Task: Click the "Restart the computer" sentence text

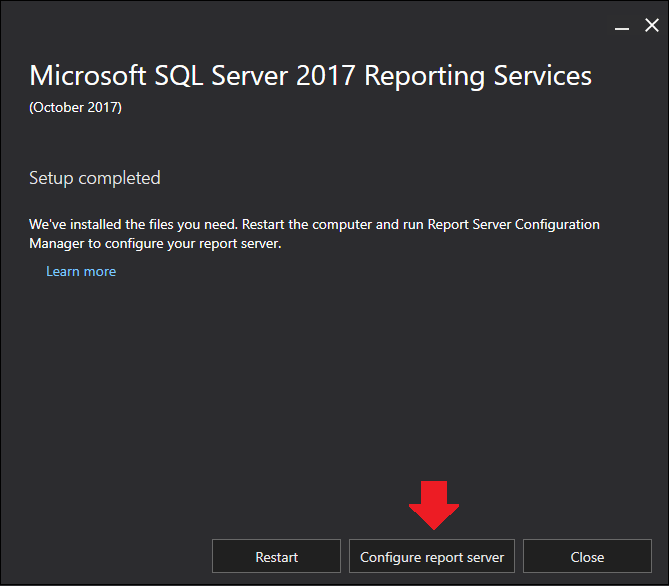Action: [x=307, y=224]
